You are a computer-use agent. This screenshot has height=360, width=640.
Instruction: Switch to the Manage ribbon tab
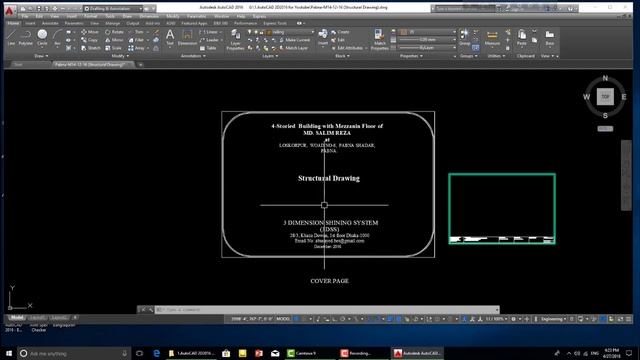coord(113,23)
